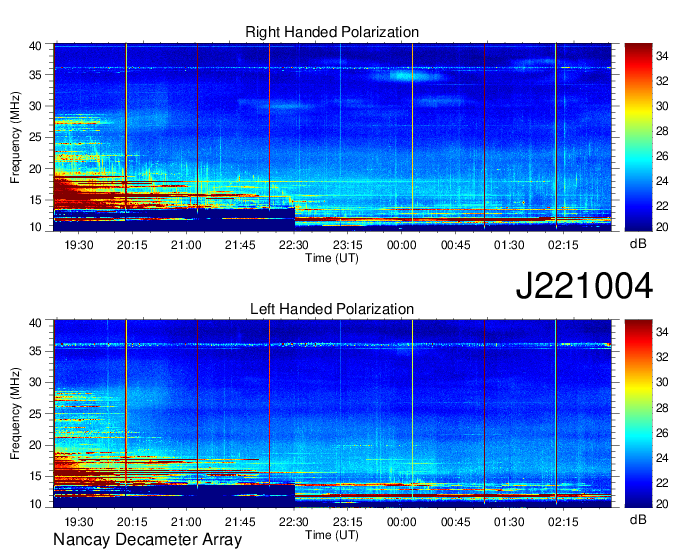Click "00:00" time tick on Left Handed plot

[x=402, y=522]
